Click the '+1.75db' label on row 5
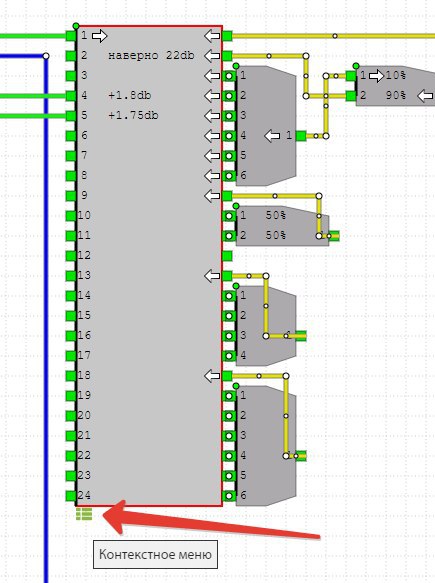435x583 pixels. 133,116
